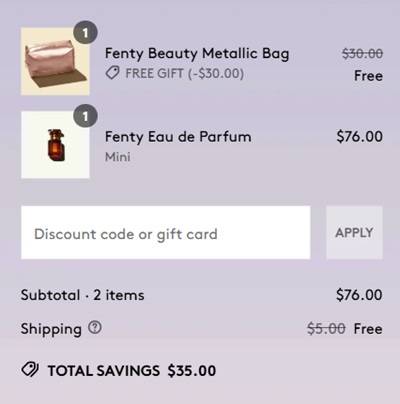
Task: Click the Mini variant label
Action: coord(118,157)
